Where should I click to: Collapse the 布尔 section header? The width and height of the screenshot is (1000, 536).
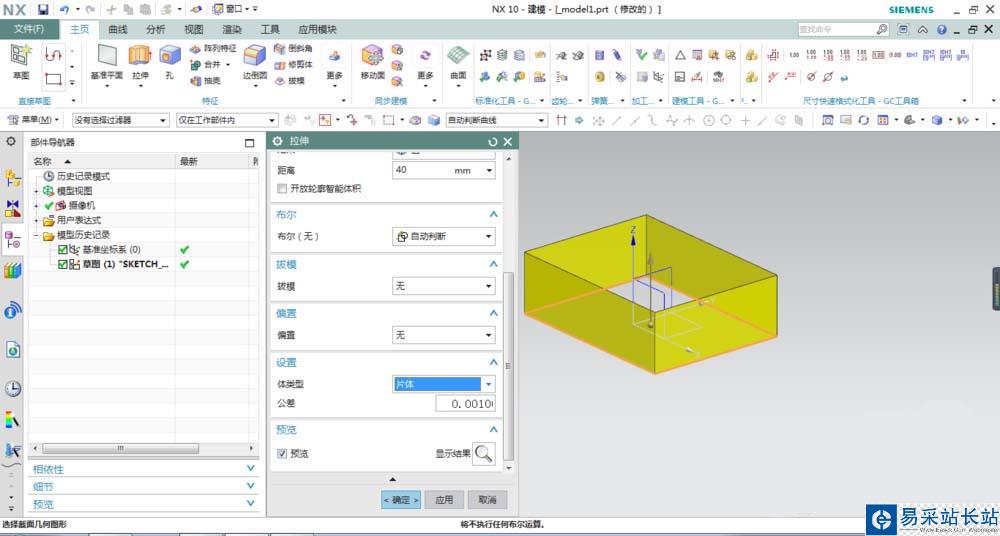pos(493,215)
